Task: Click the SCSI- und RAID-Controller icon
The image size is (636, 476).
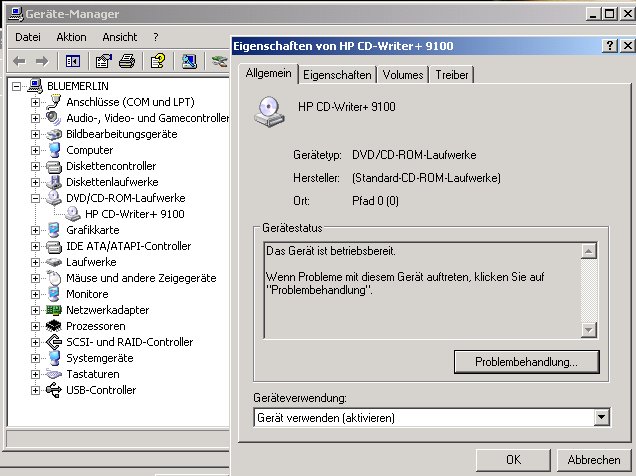Action: click(x=54, y=342)
